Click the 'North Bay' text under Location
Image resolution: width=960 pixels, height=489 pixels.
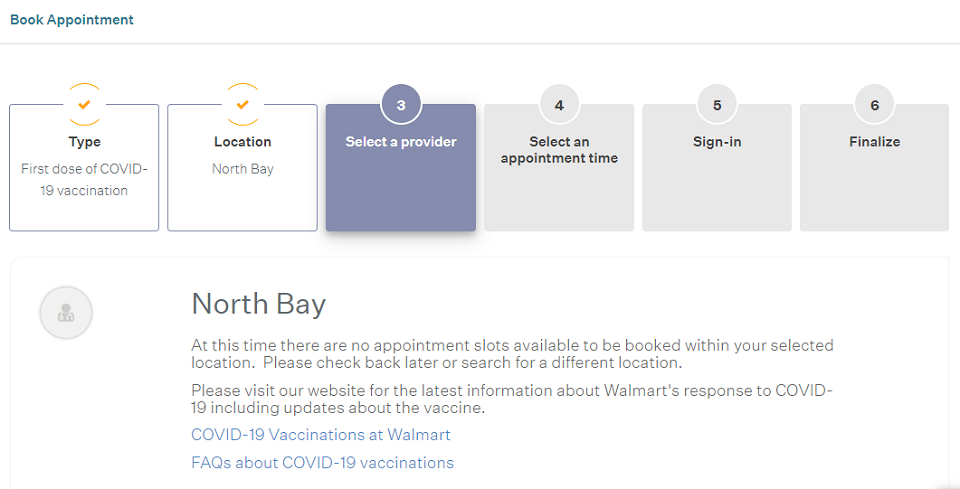(x=242, y=169)
